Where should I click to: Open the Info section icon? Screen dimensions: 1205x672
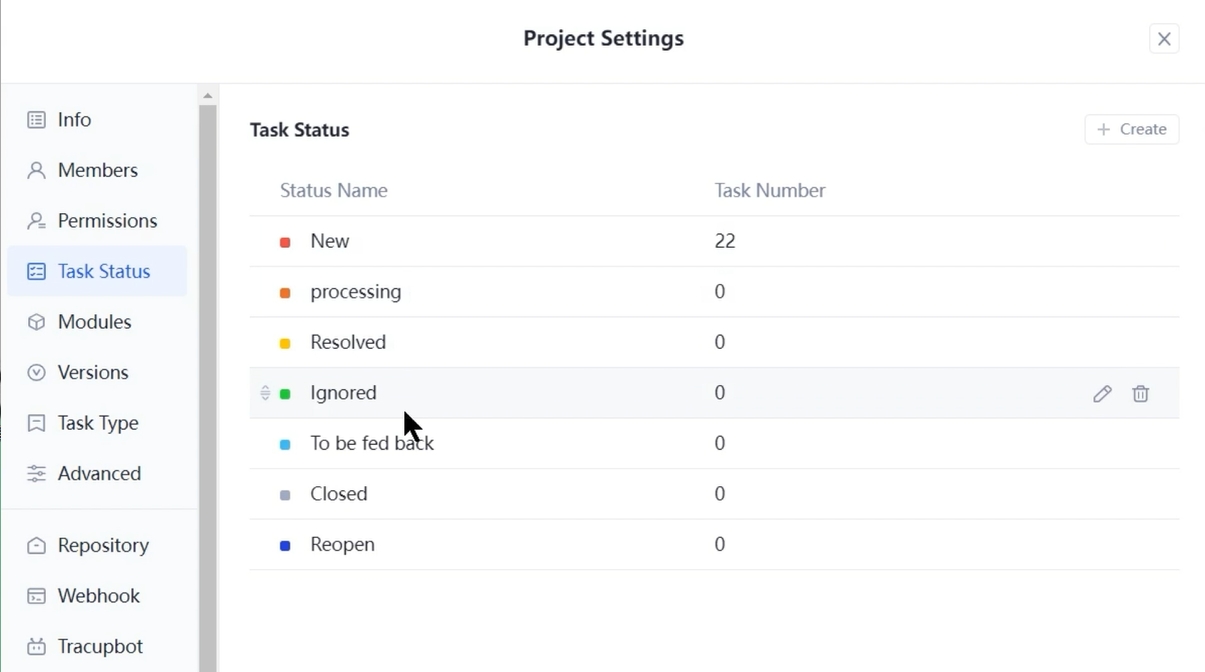click(x=36, y=119)
